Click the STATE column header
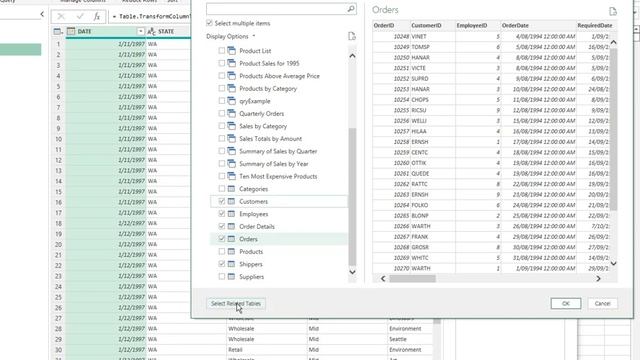The height and width of the screenshot is (360, 640). point(166,31)
